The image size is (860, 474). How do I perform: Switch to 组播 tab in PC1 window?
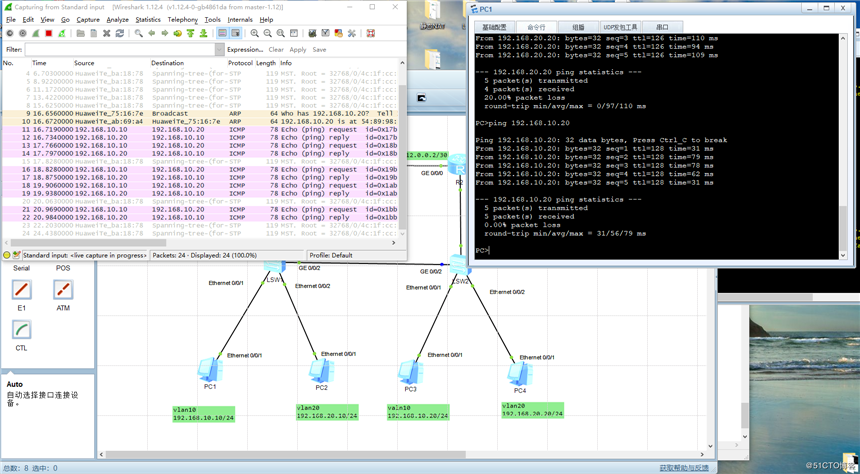click(578, 27)
